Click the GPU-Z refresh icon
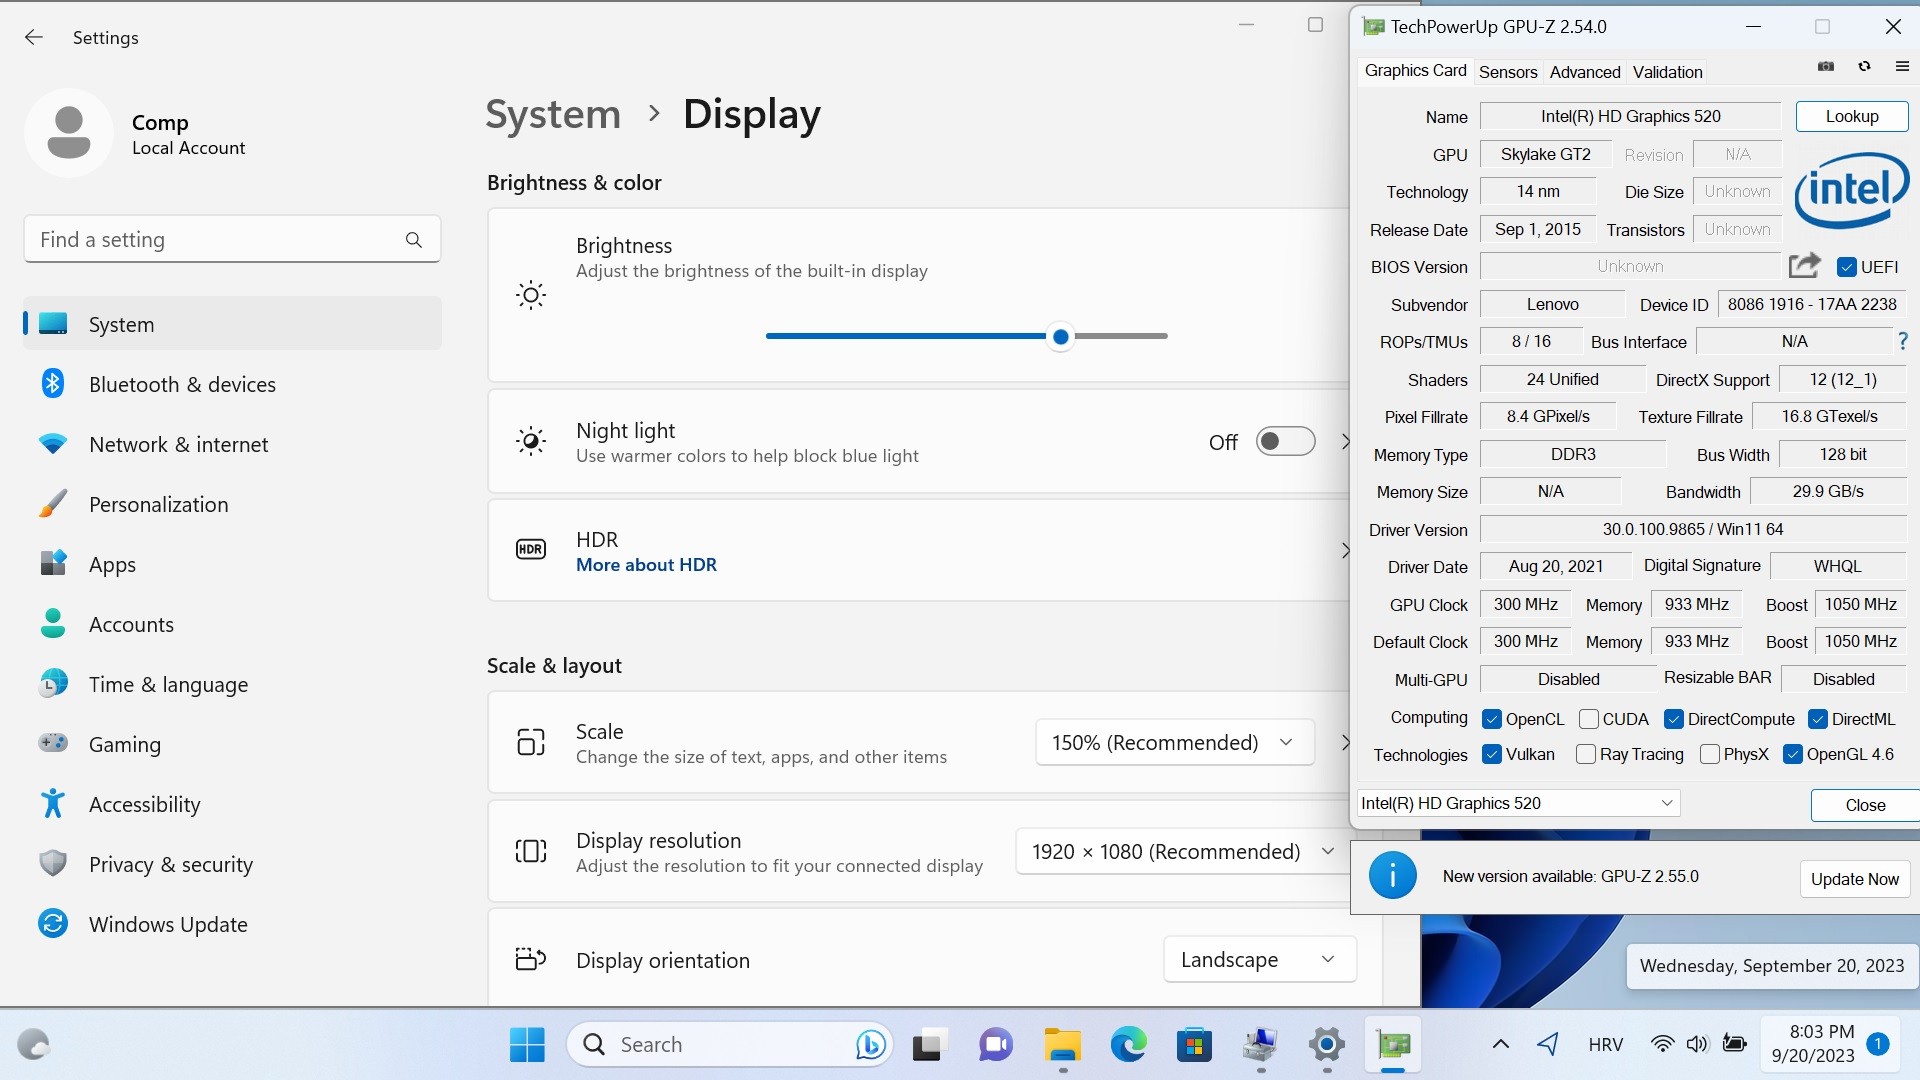 [1864, 67]
